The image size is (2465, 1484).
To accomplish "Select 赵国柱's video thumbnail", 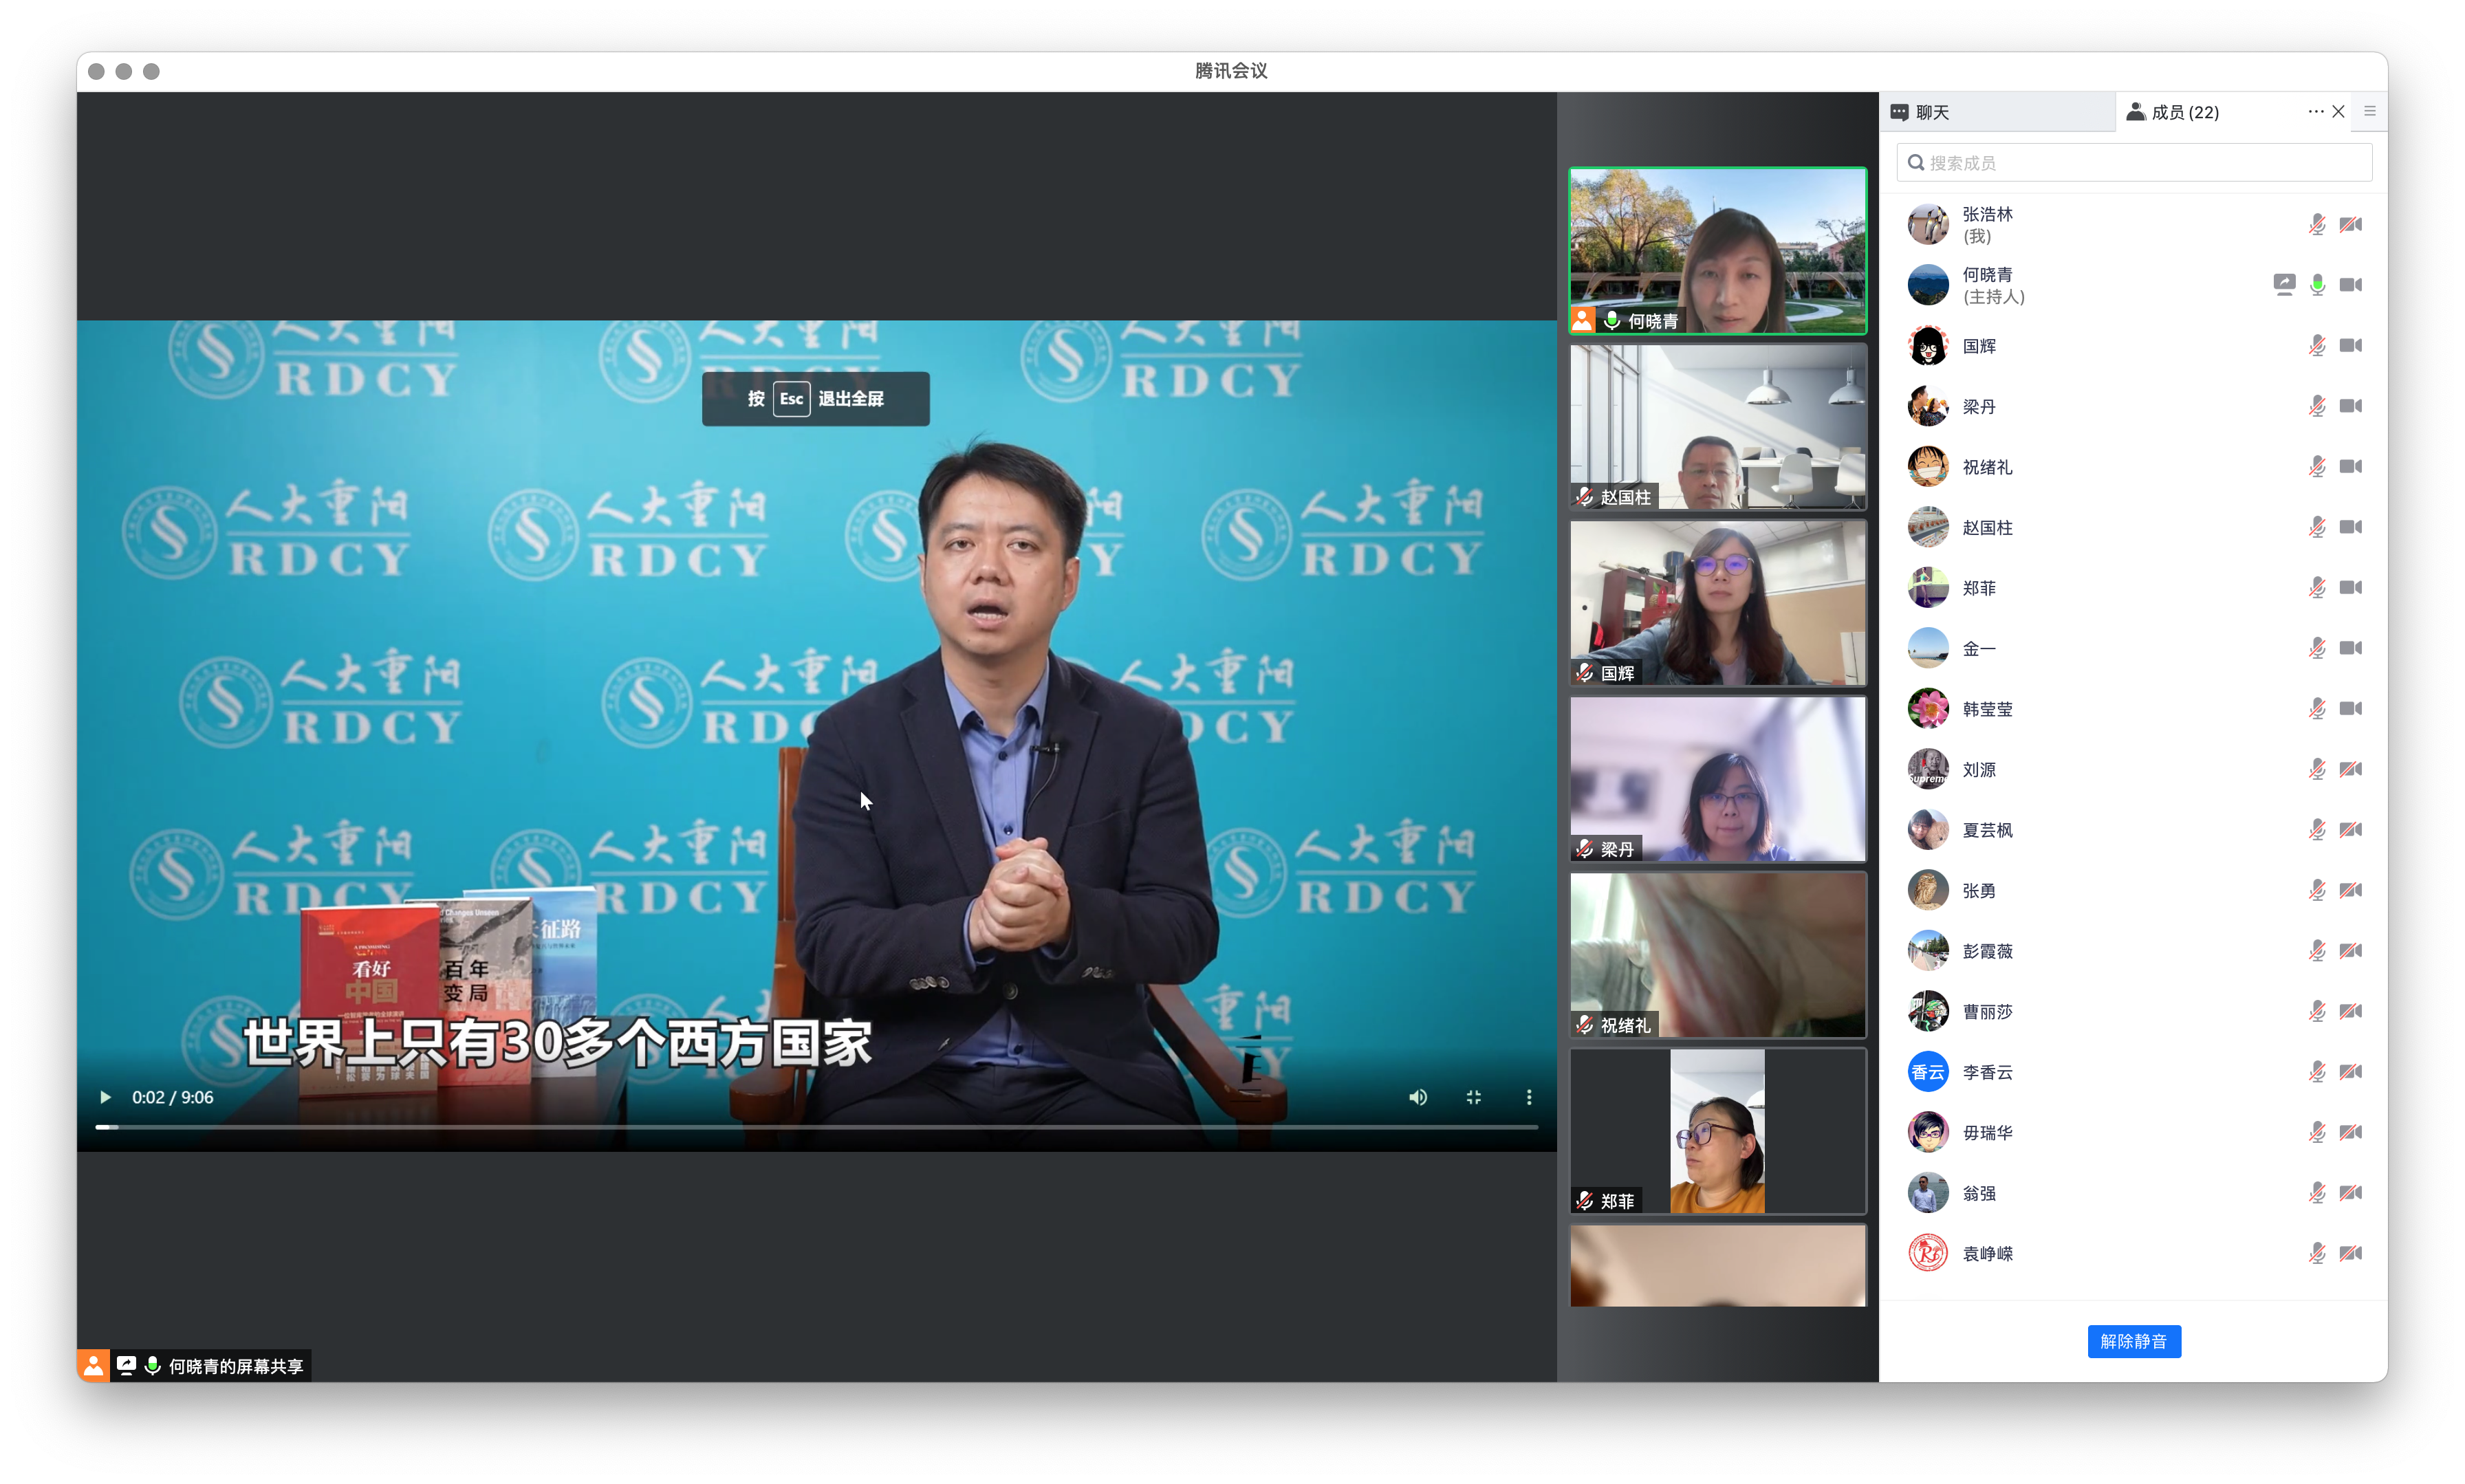I will [x=1717, y=428].
